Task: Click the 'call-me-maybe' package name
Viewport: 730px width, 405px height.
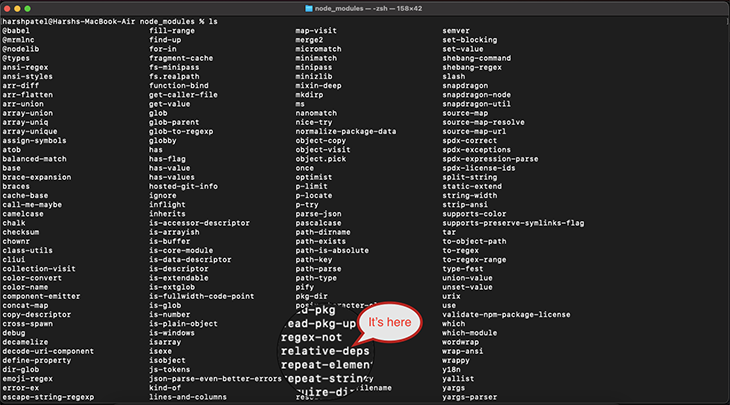Action: [32, 205]
